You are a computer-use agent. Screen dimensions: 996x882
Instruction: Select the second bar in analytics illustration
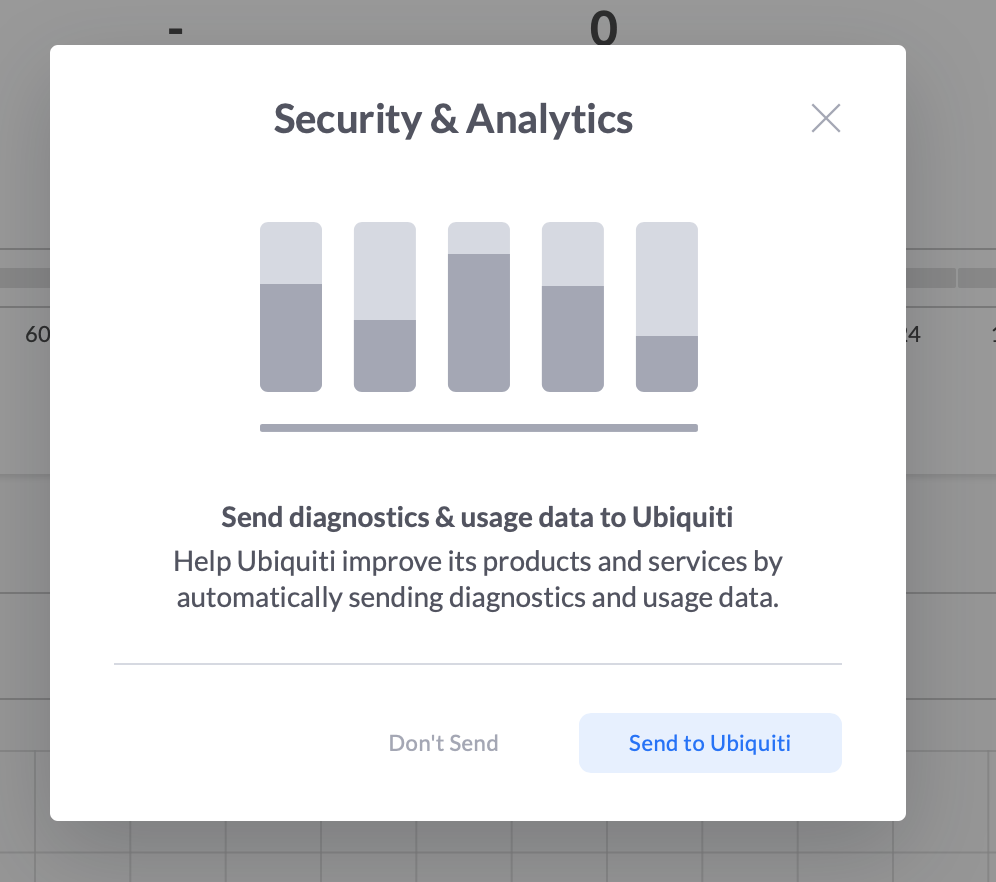tap(385, 307)
